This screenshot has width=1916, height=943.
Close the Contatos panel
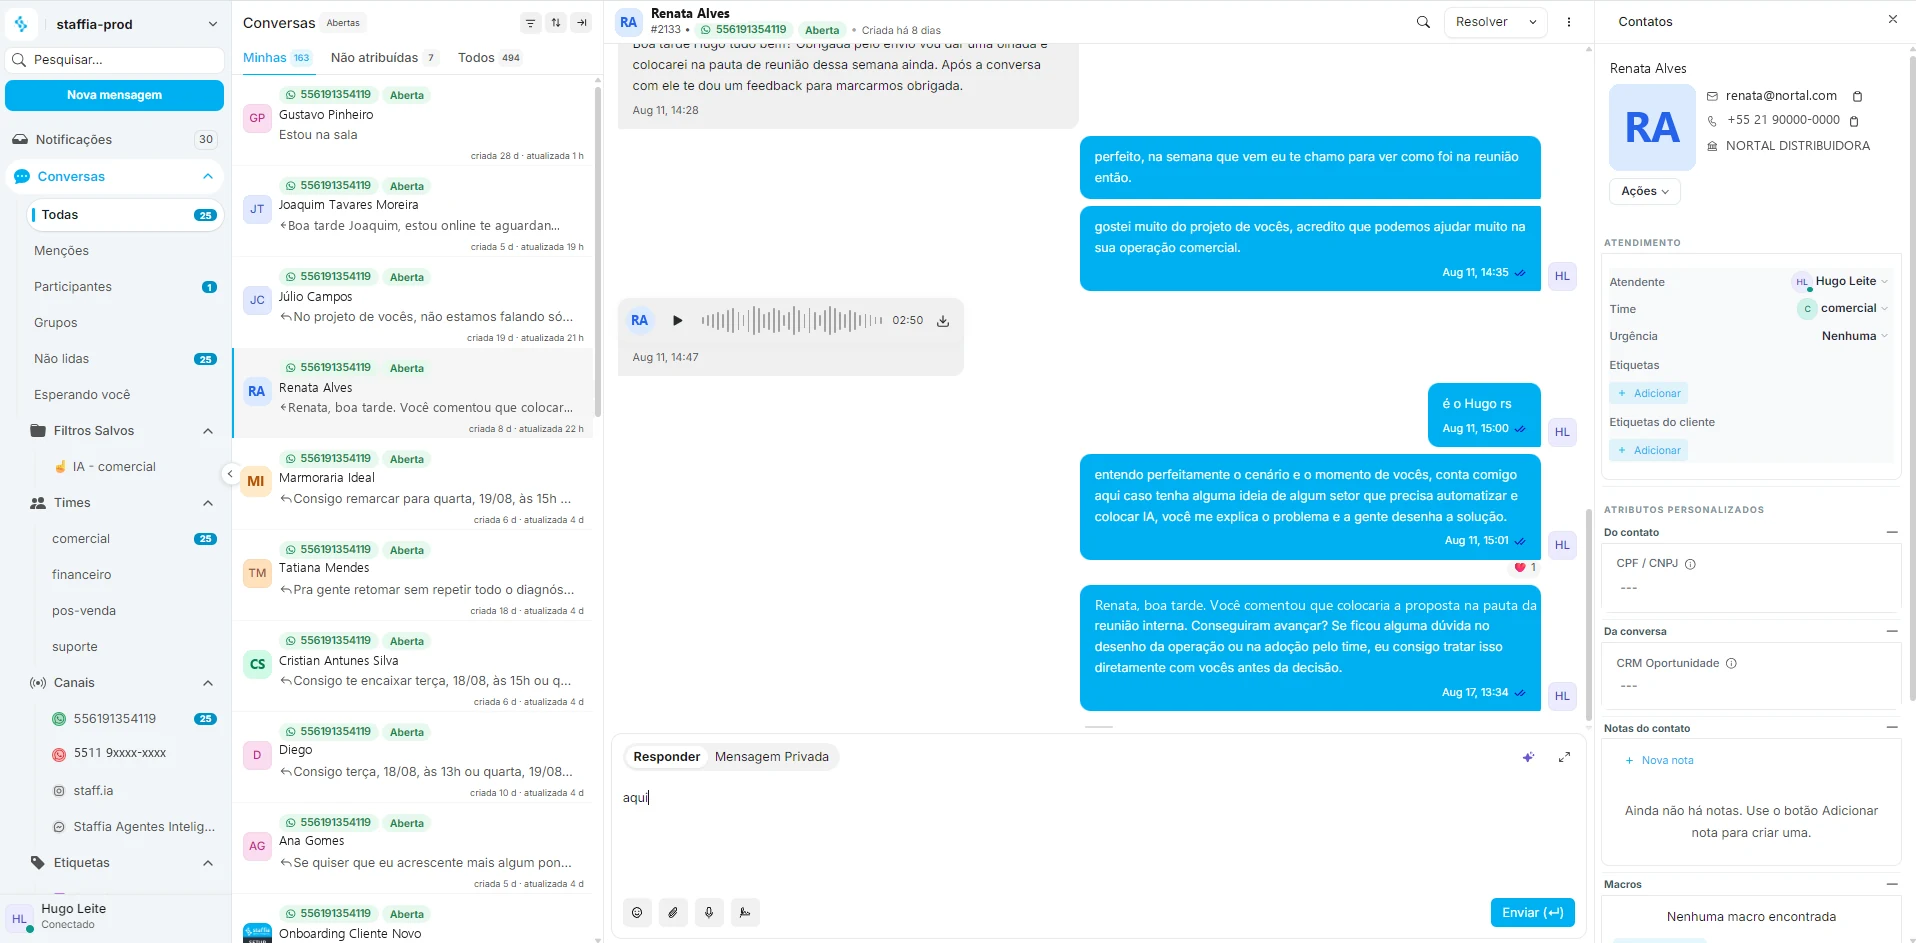tap(1892, 19)
